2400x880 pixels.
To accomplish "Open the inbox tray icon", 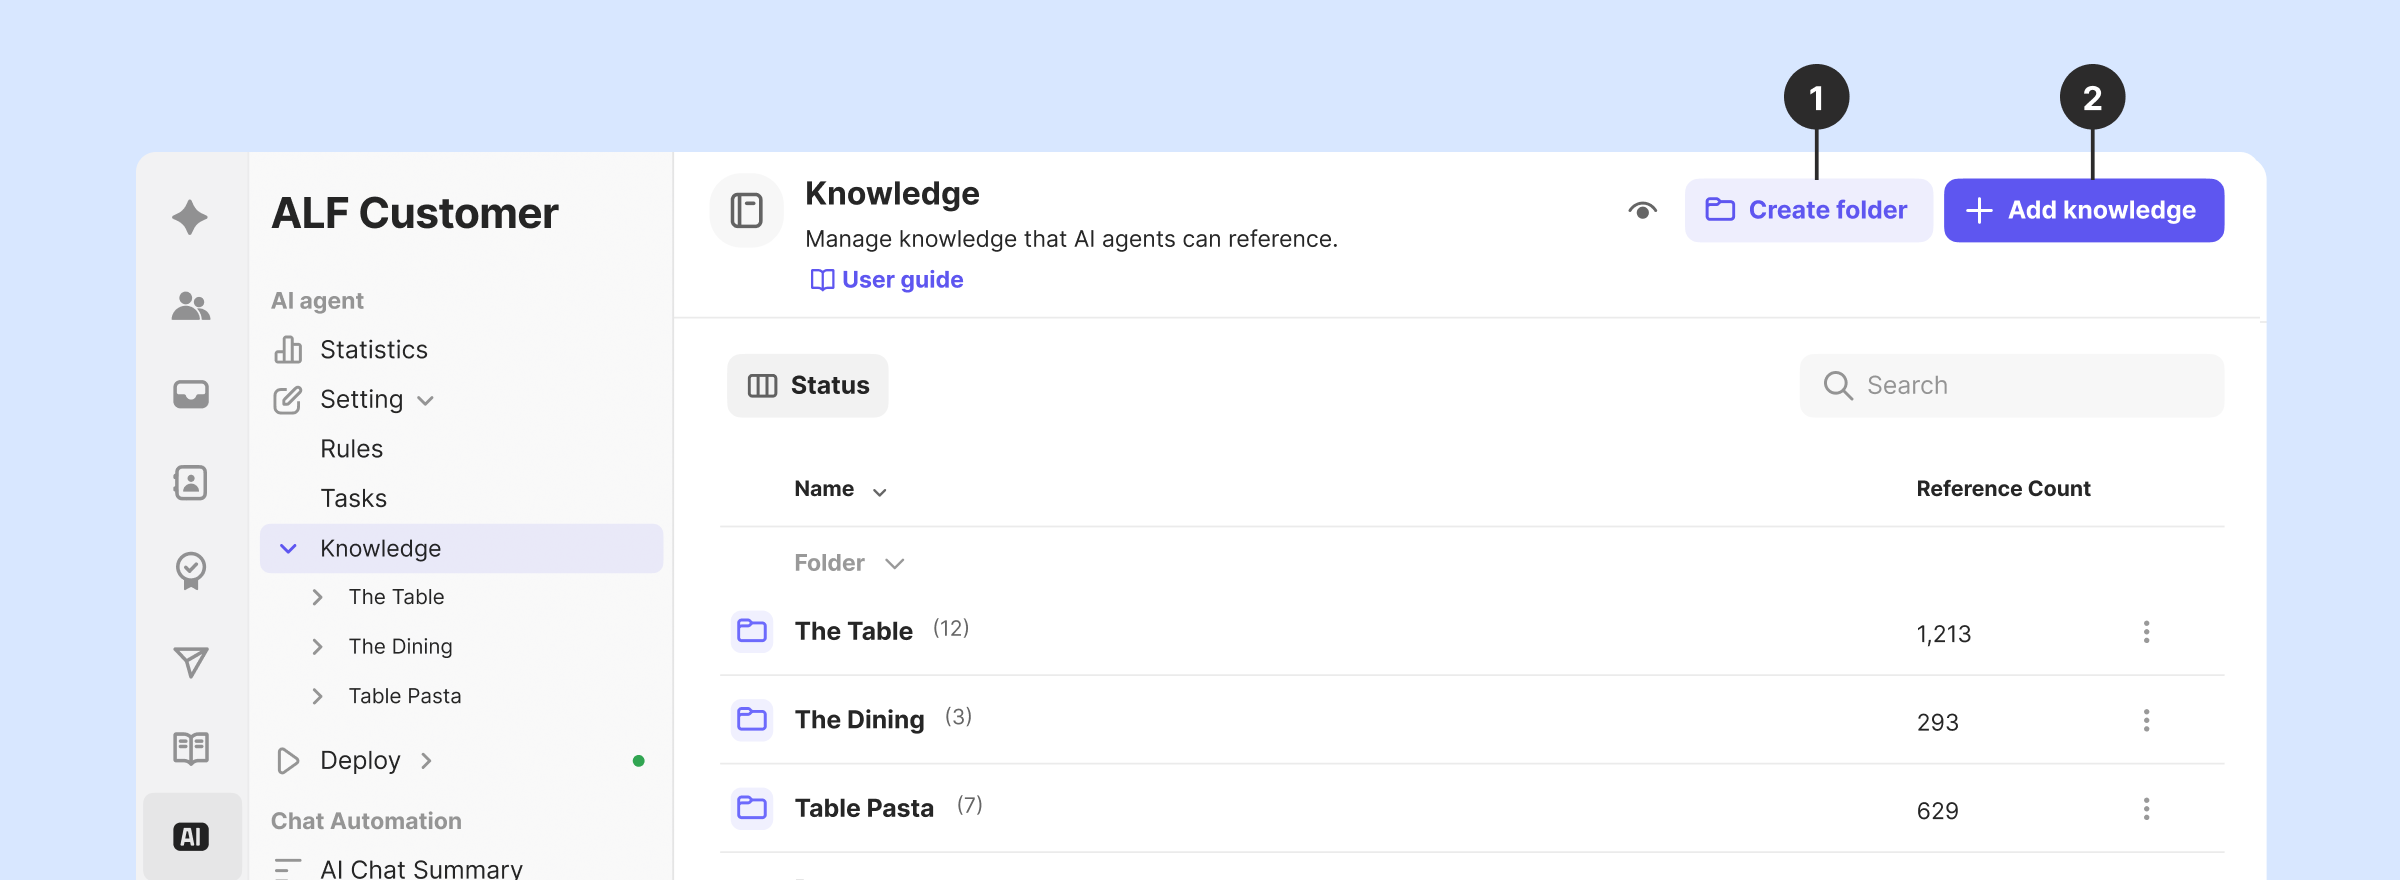I will [190, 394].
